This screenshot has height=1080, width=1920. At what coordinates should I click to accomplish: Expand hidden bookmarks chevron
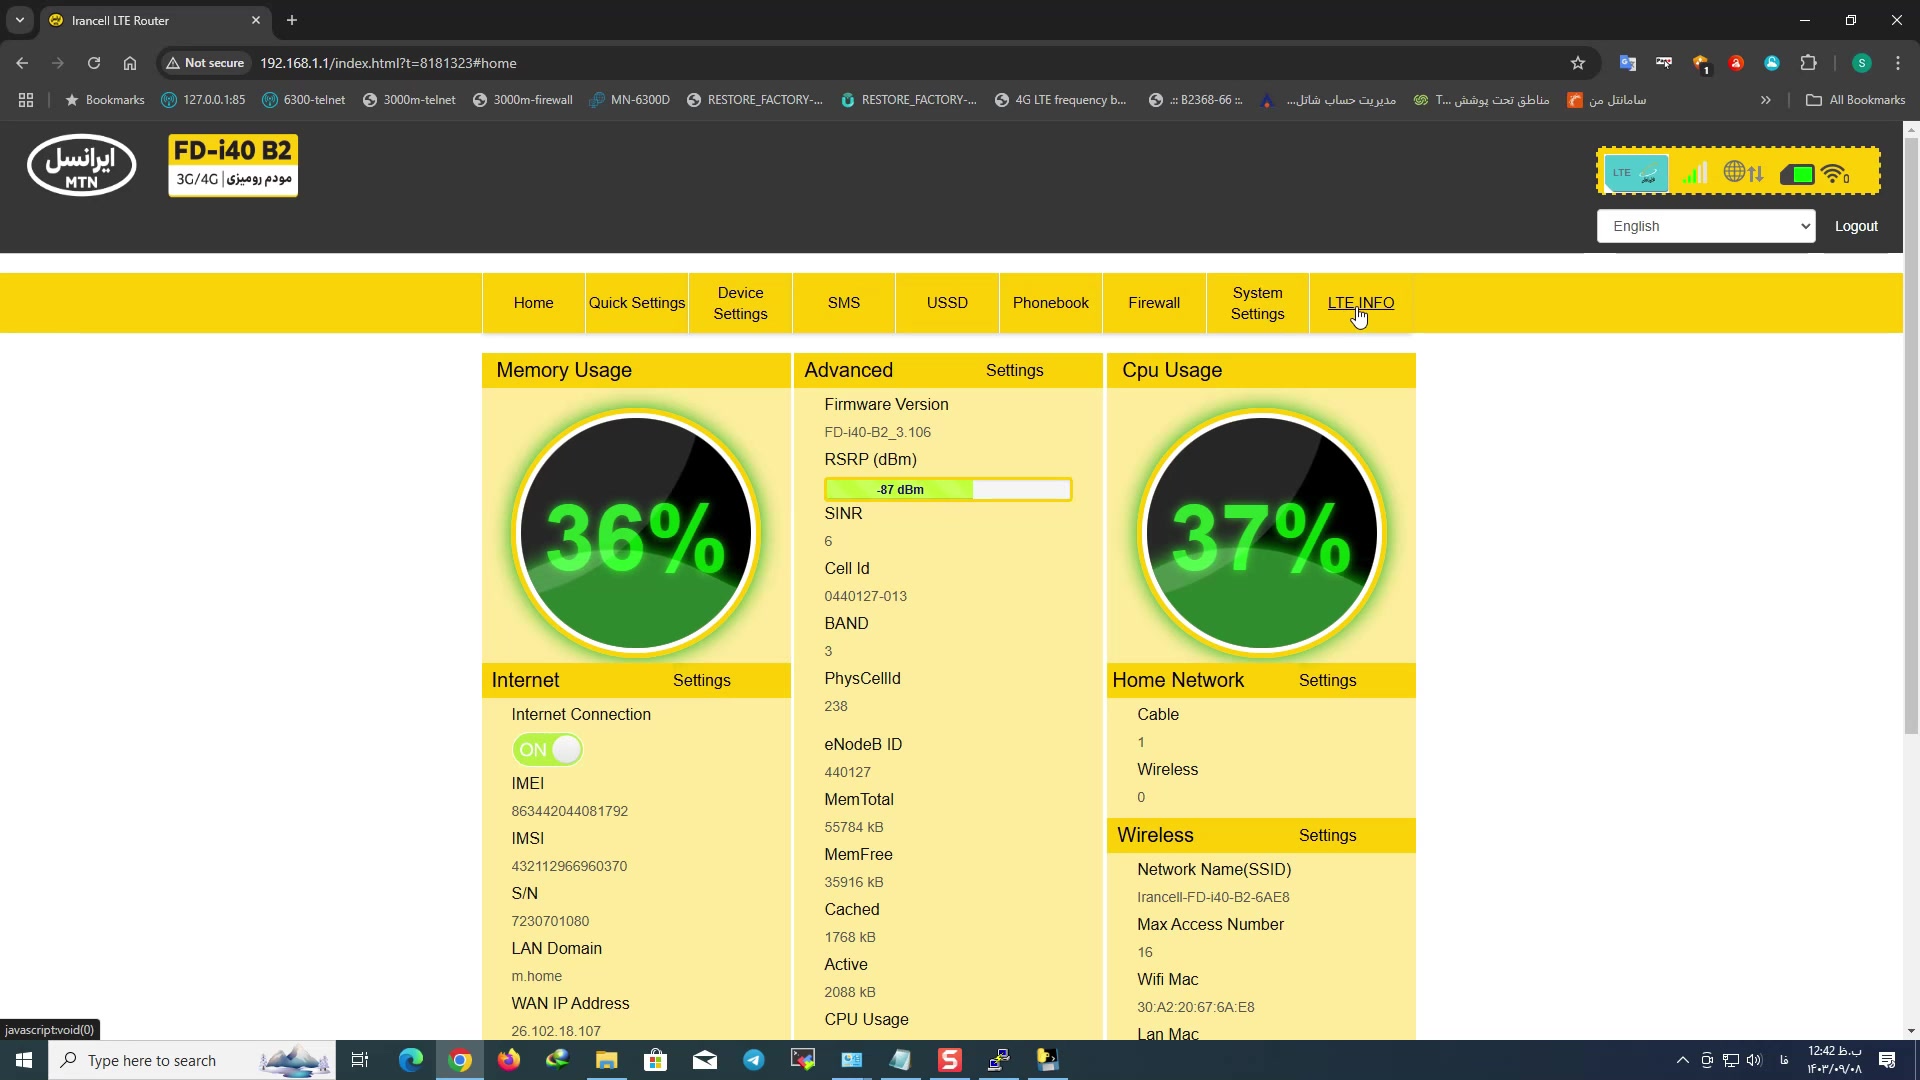pyautogui.click(x=1766, y=100)
